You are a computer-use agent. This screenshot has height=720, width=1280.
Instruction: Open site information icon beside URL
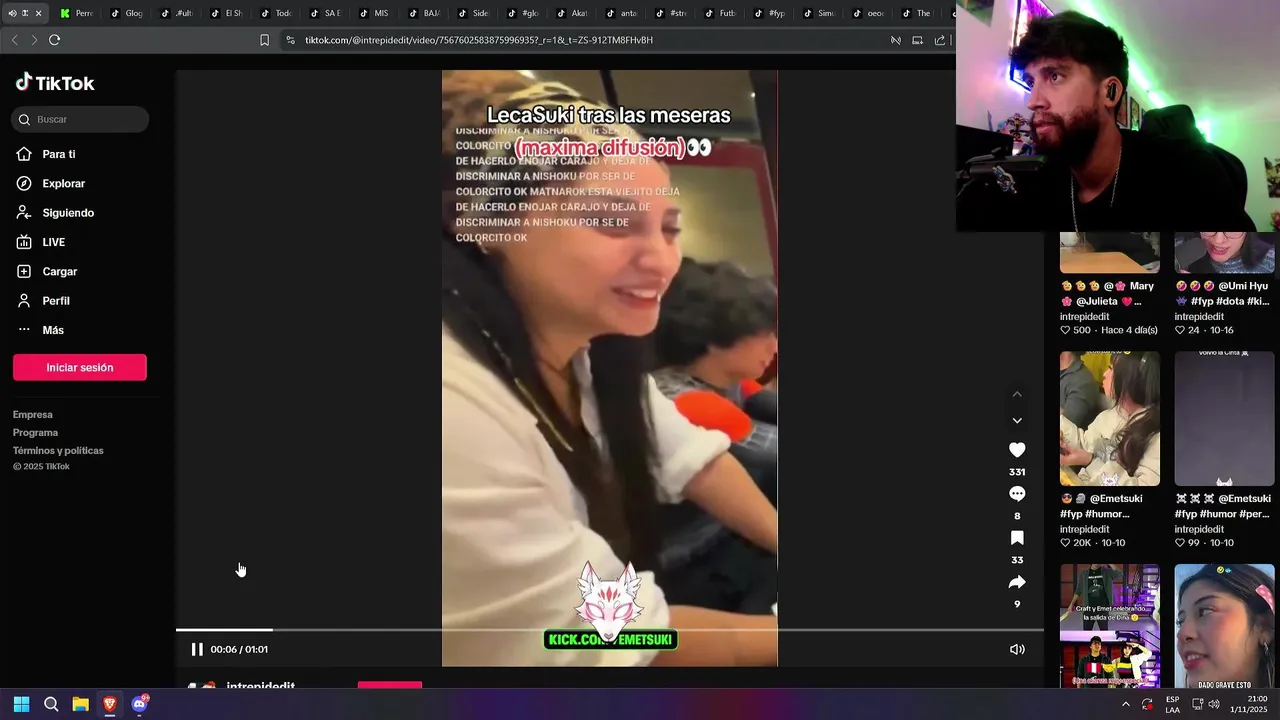pos(290,40)
